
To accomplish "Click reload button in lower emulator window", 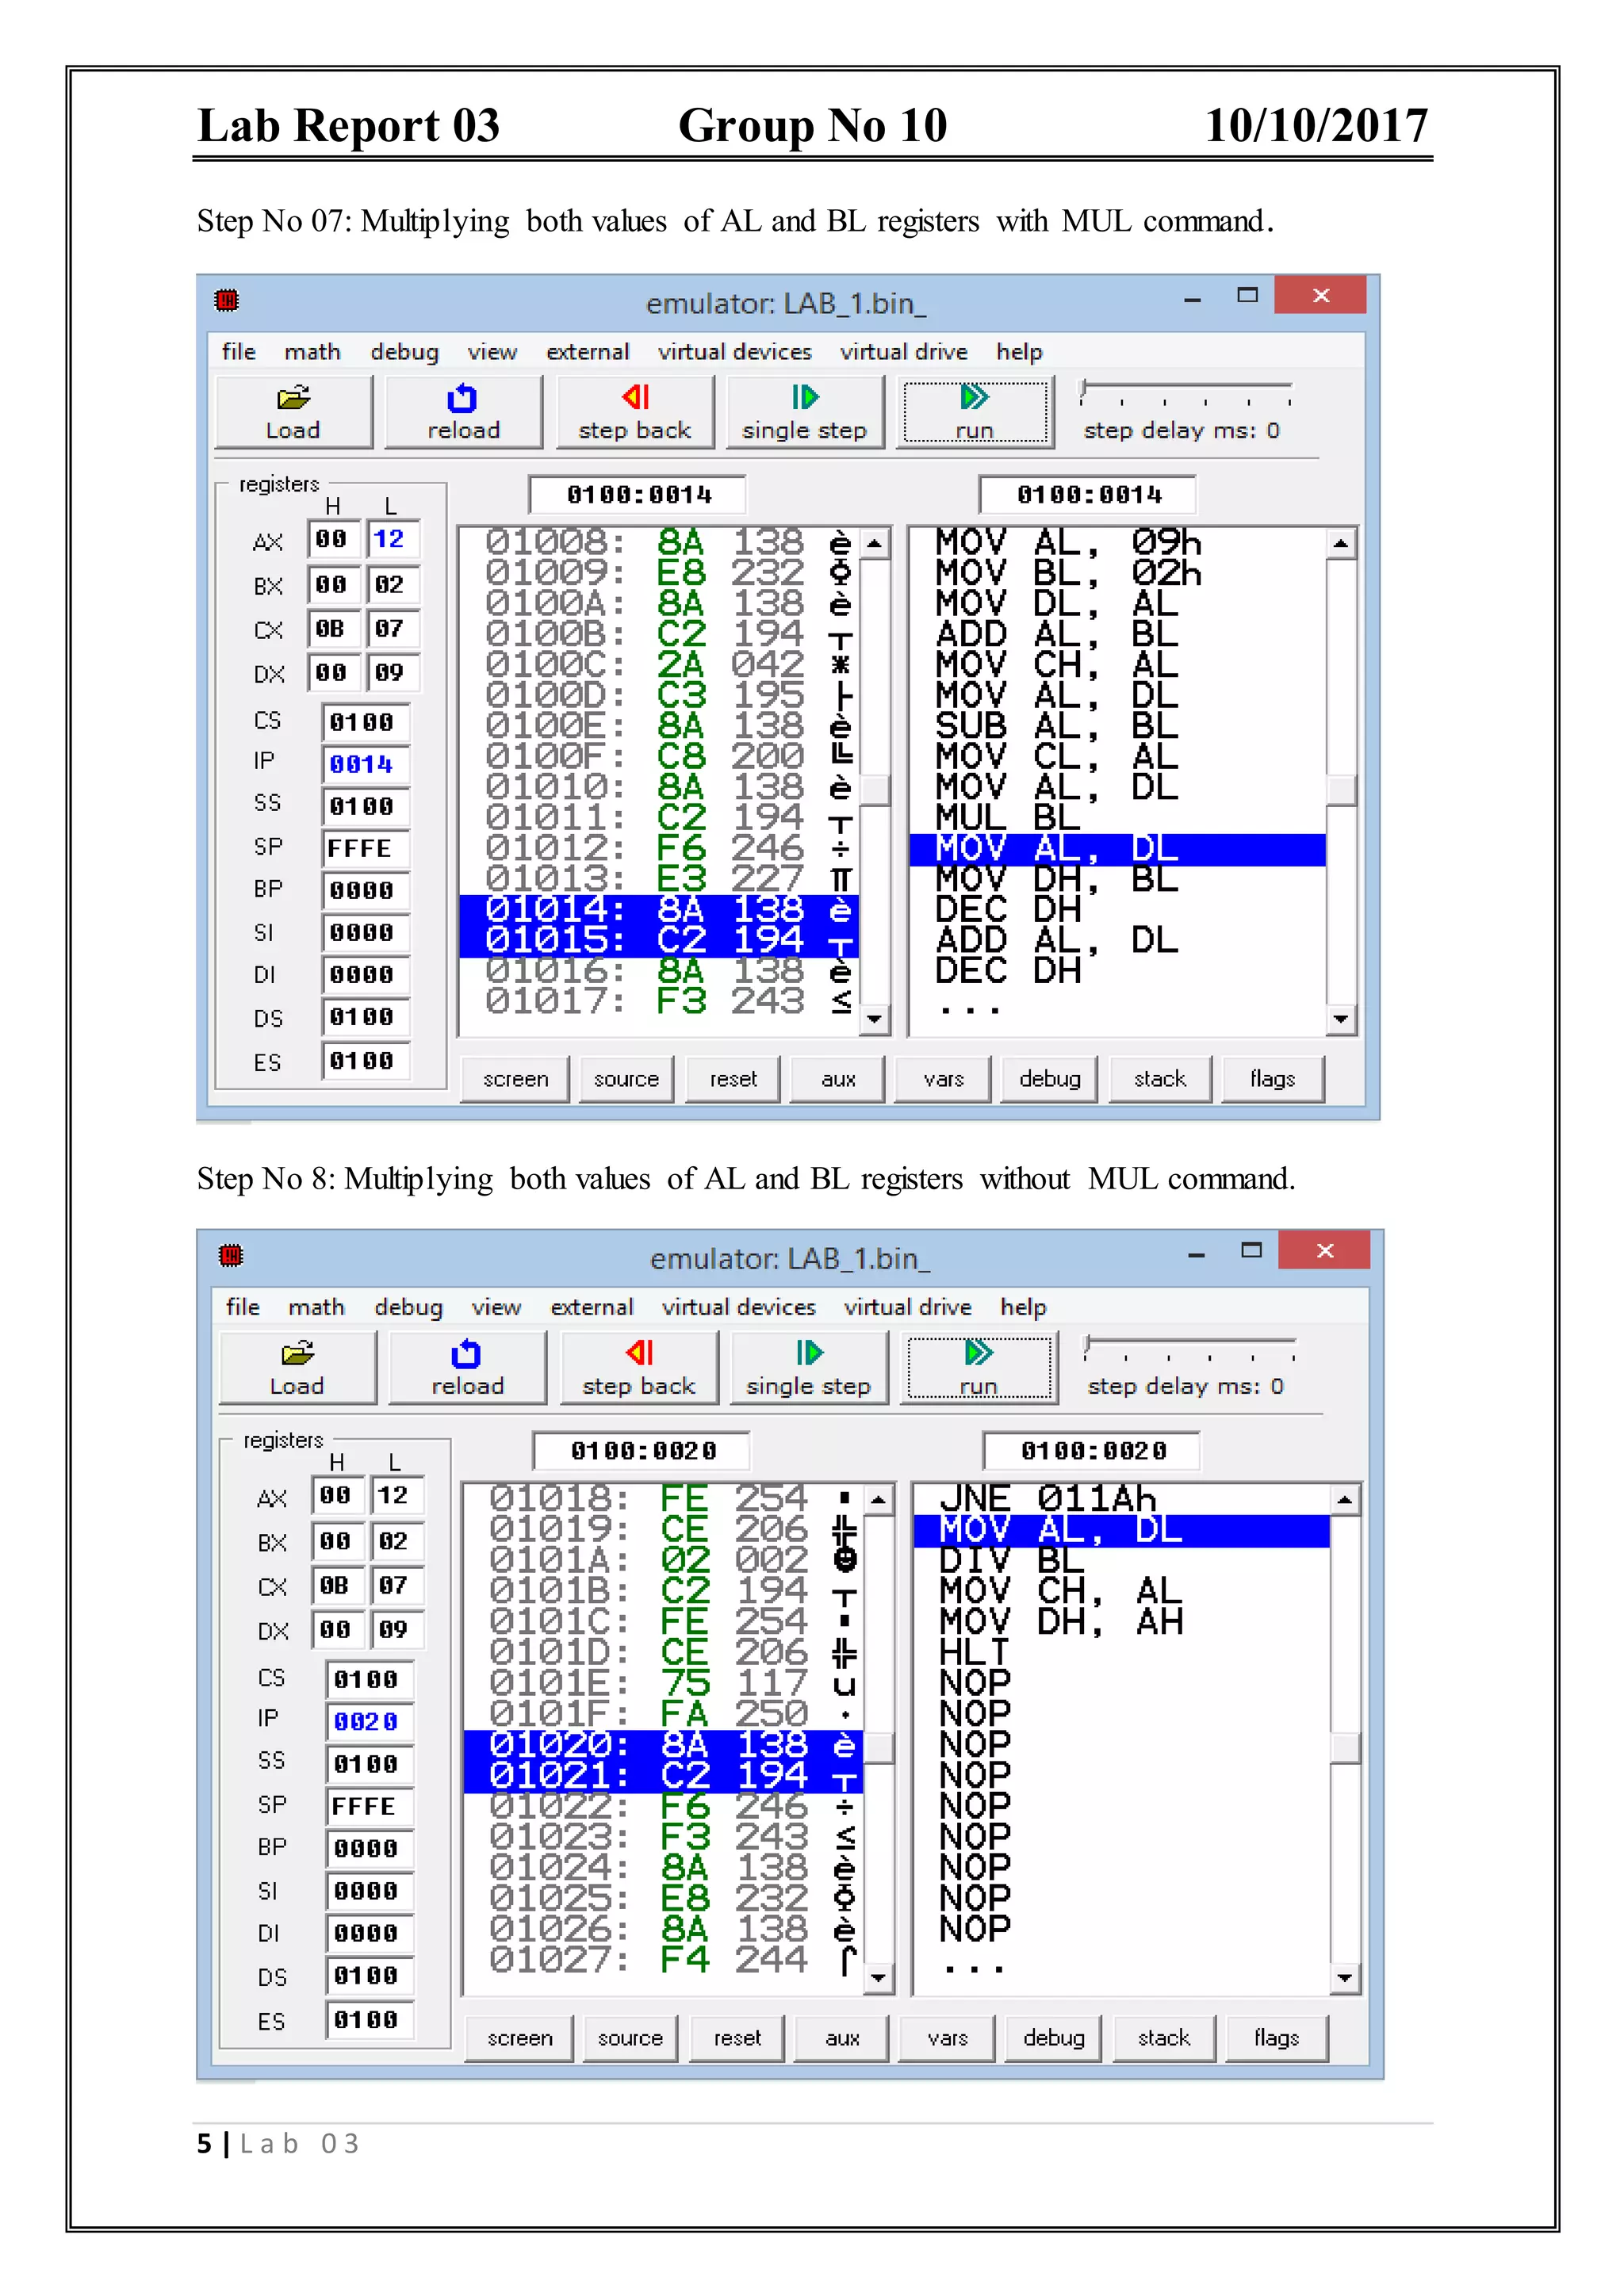I will click(x=467, y=1368).
